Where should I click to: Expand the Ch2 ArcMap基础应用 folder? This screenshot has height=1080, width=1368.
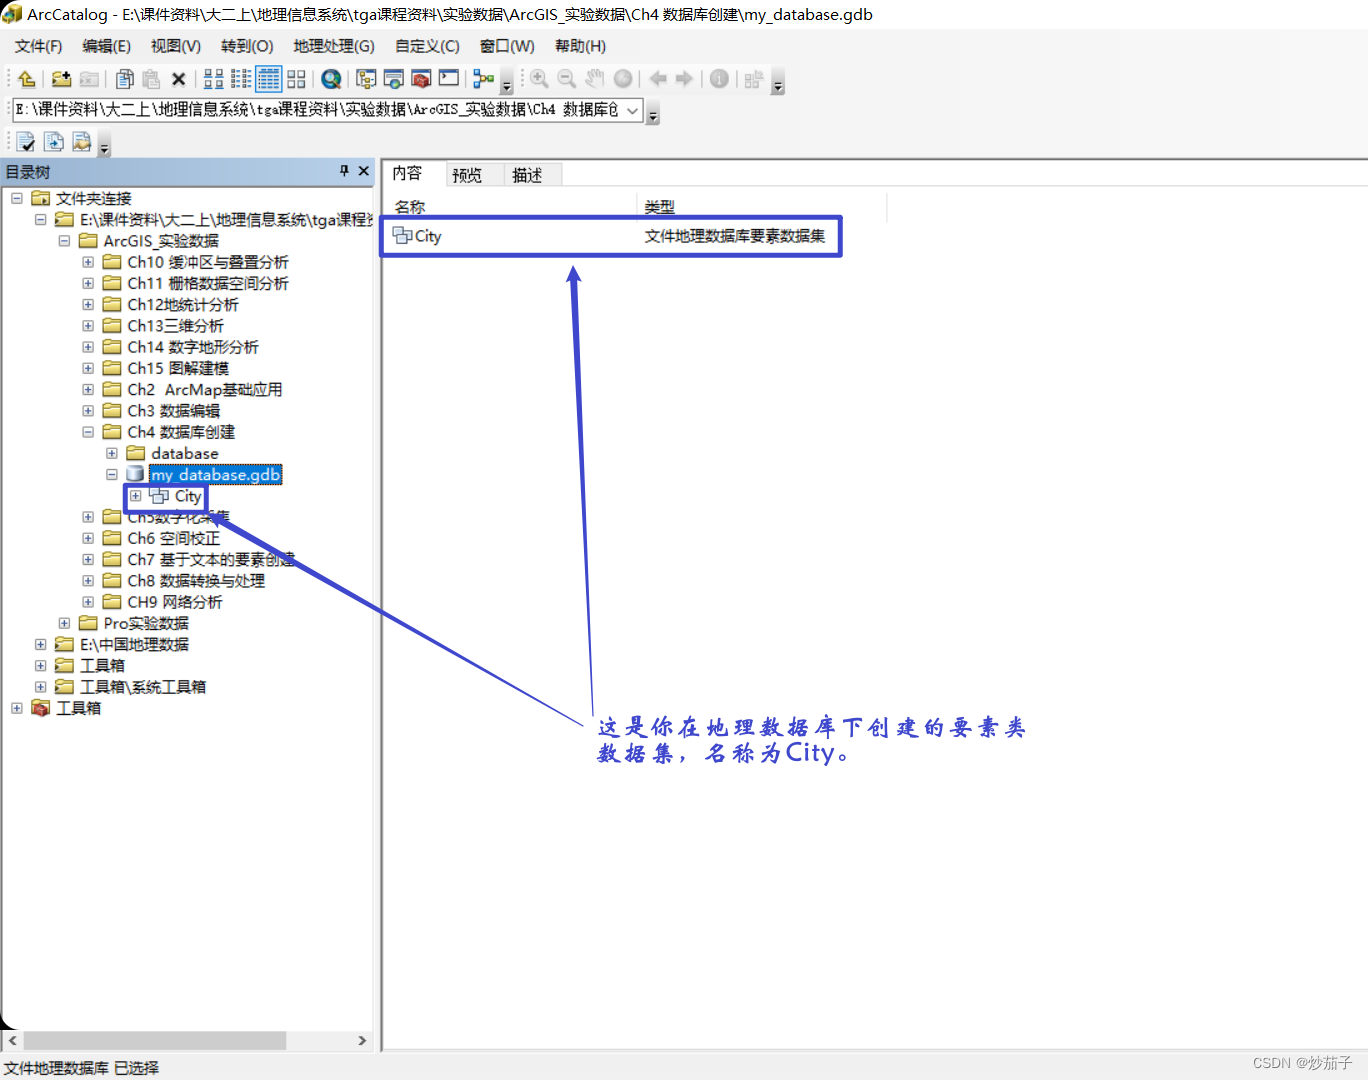coord(88,390)
